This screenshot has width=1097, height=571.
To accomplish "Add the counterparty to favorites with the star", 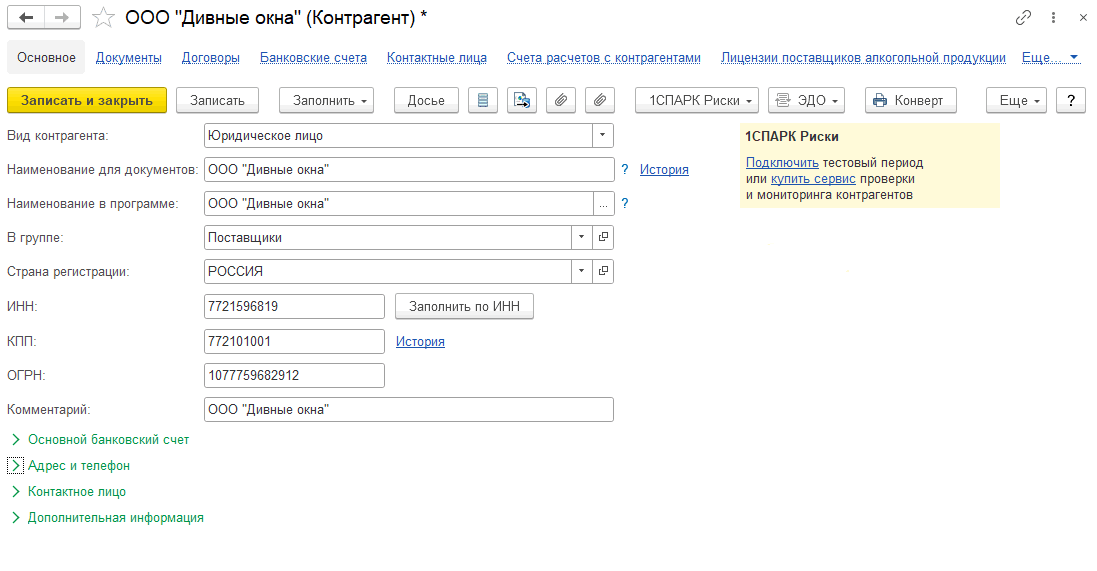I will pos(103,18).
